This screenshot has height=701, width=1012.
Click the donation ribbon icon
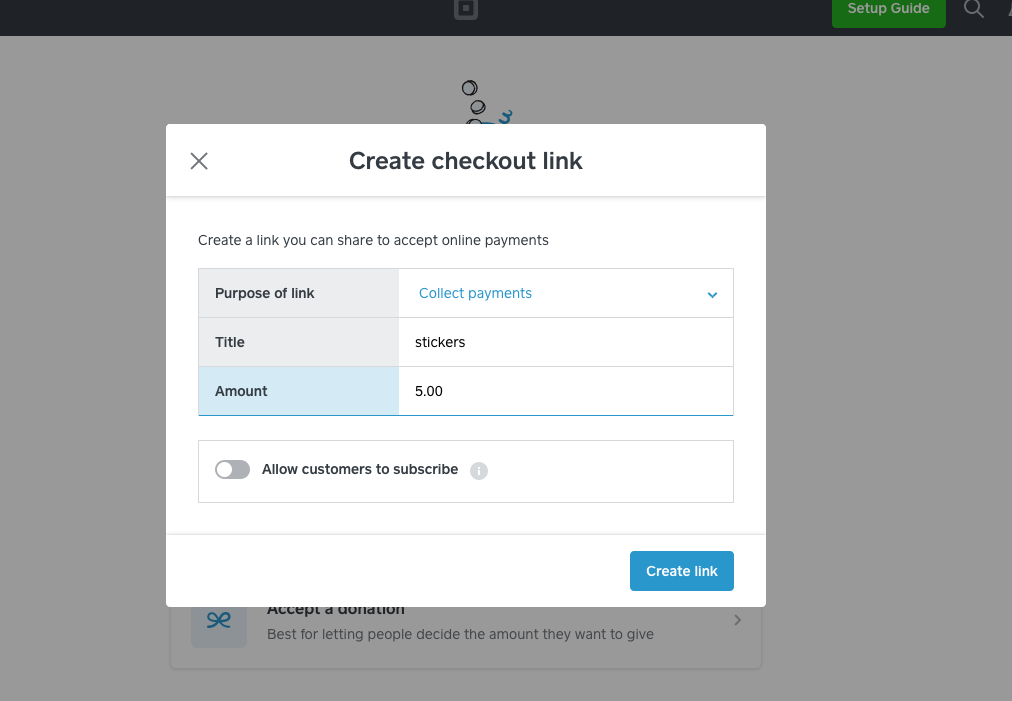click(x=219, y=620)
